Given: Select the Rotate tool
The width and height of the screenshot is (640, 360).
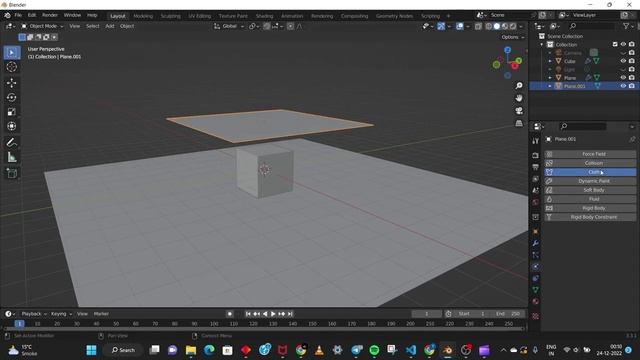Looking at the screenshot, I should point(12,97).
